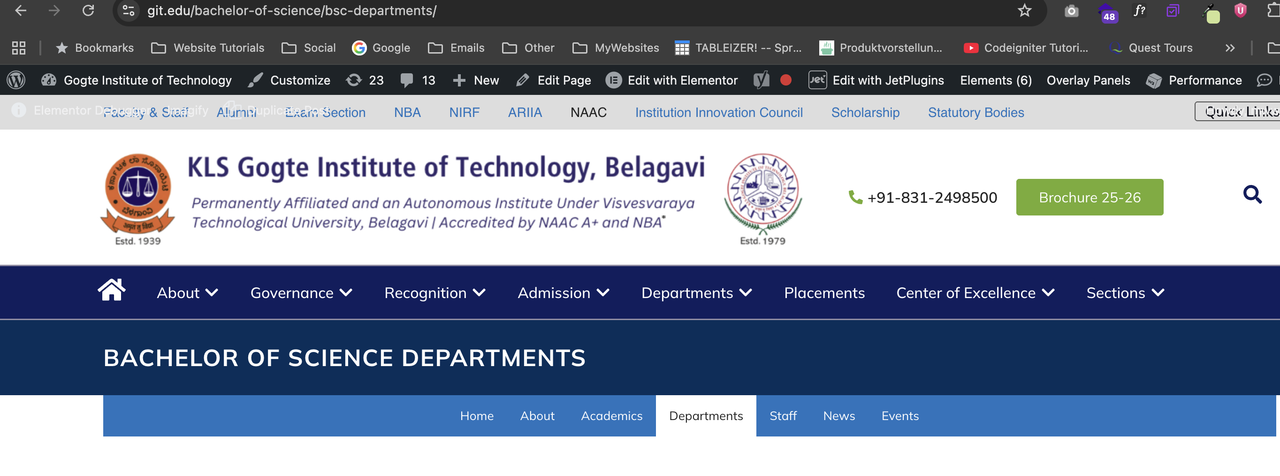Open the ARIIA link
Image resolution: width=1280 pixels, height=476 pixels.
[525, 112]
